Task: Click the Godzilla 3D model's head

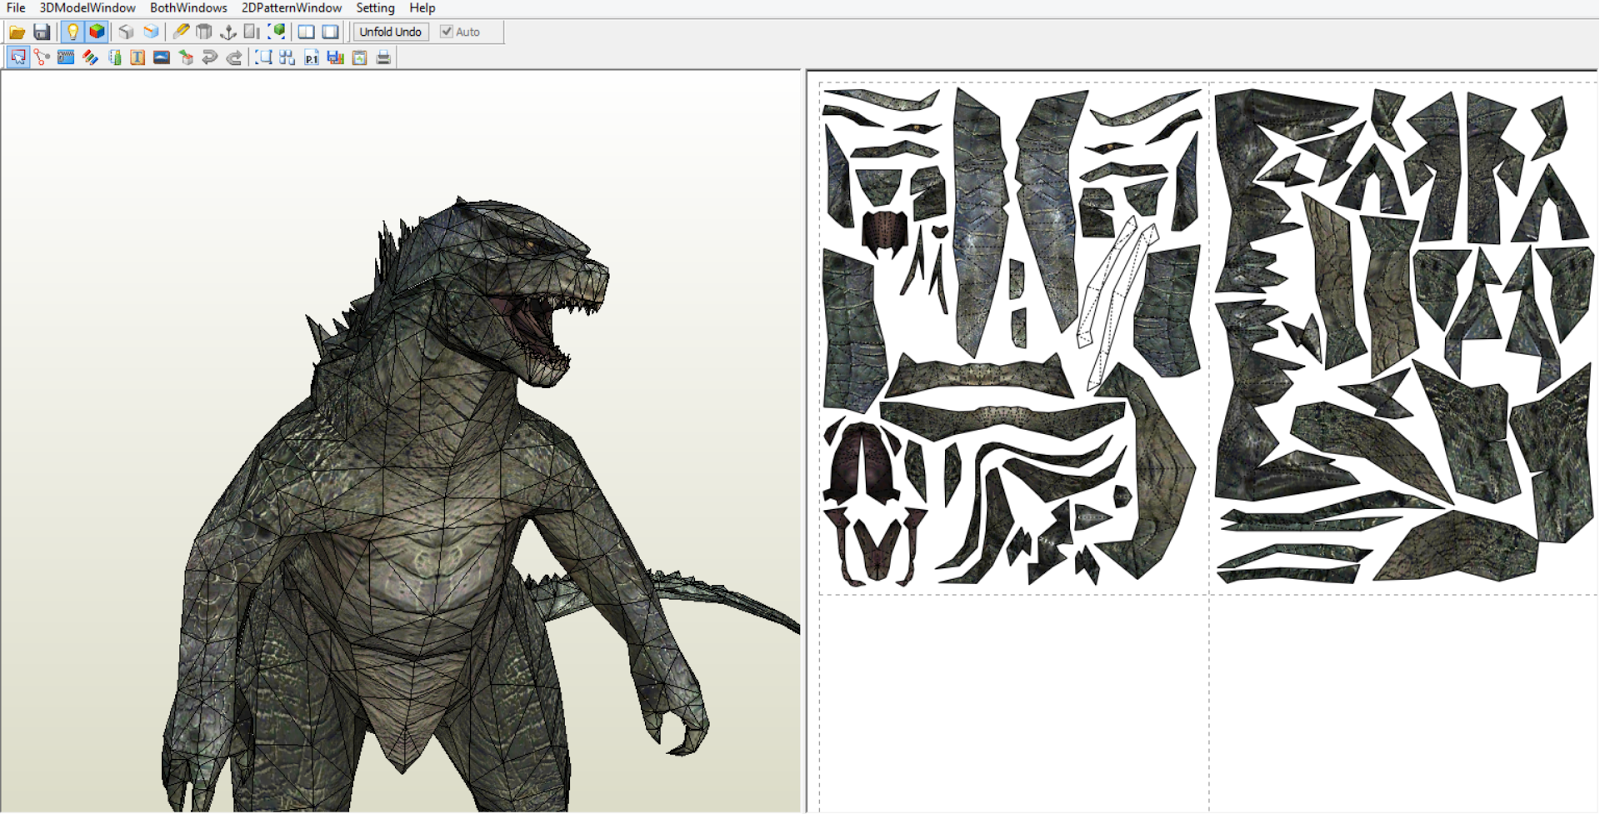Action: [x=510, y=285]
